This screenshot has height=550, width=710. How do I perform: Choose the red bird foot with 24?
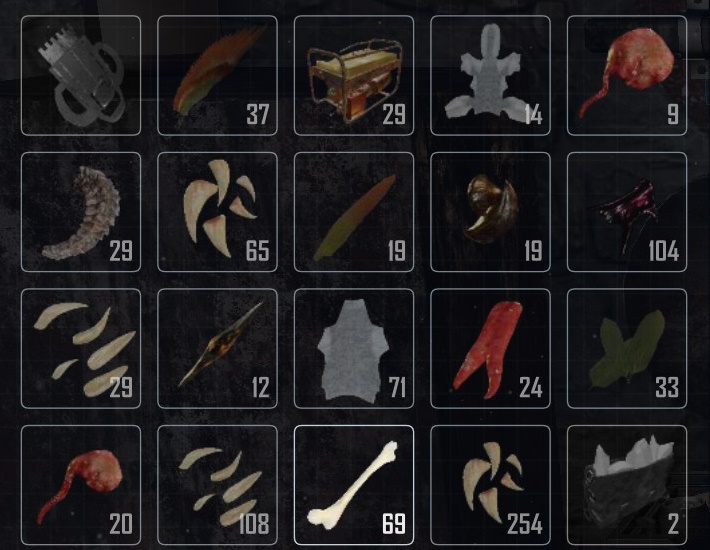pyautogui.click(x=490, y=349)
